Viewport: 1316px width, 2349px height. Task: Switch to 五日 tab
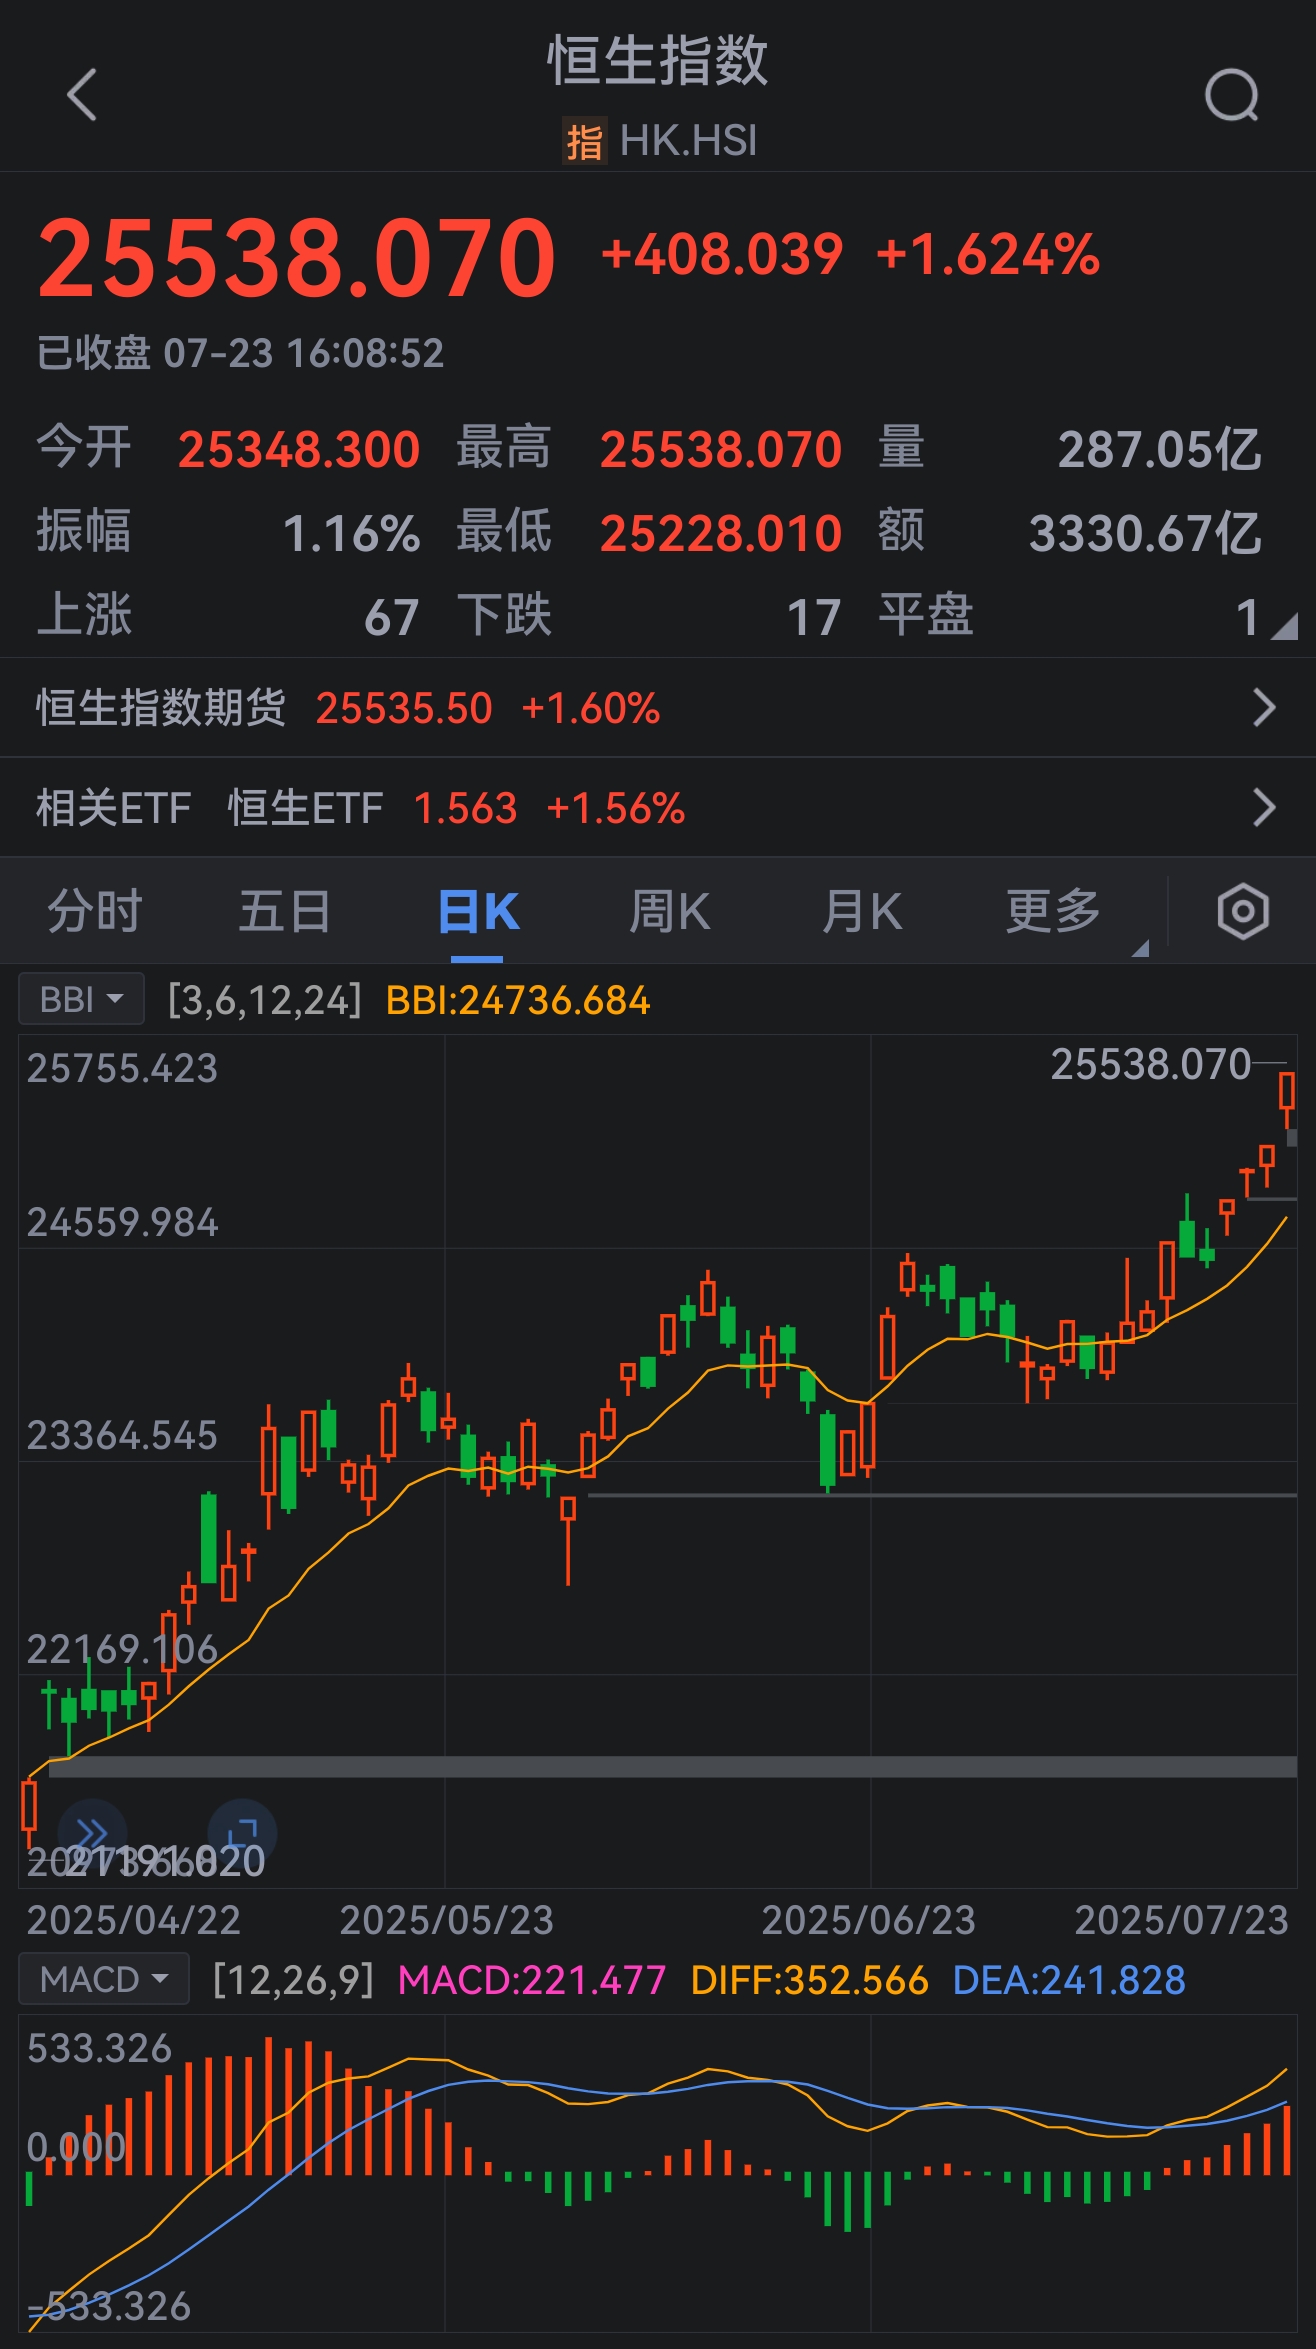(x=285, y=911)
